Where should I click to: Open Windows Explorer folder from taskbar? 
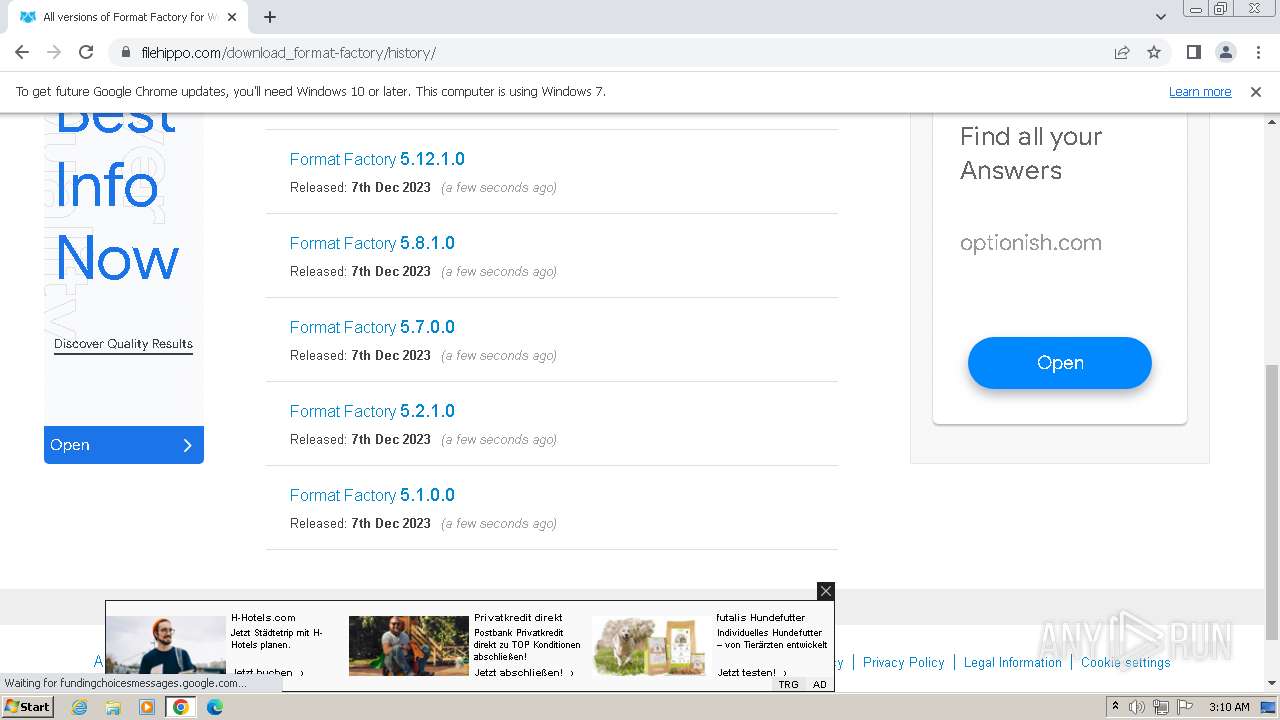point(113,706)
